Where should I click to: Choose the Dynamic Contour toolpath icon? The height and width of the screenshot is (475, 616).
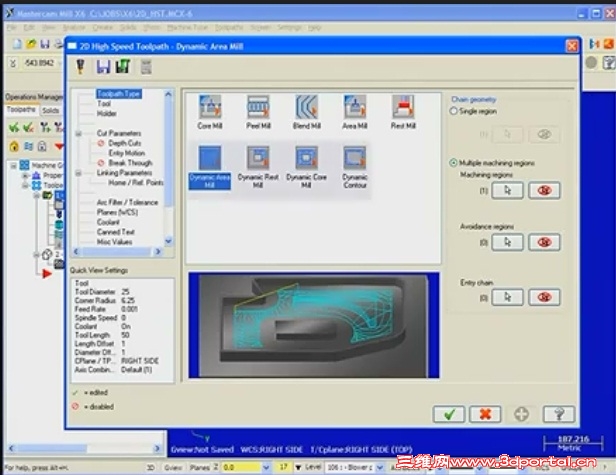(x=355, y=158)
